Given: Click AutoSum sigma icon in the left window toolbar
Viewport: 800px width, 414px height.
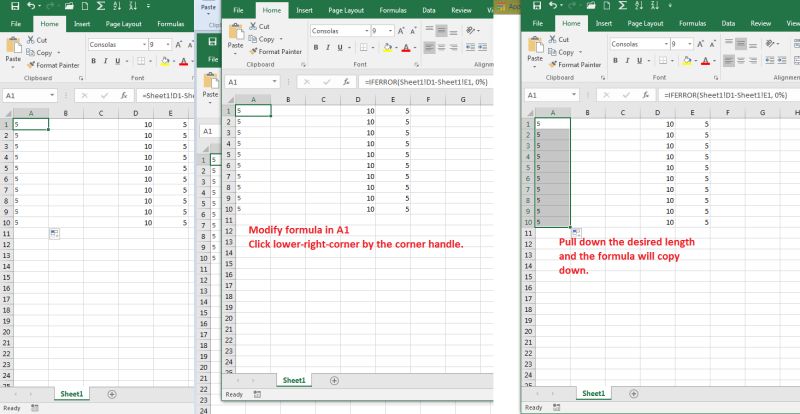Looking at the screenshot, I should [102, 7].
